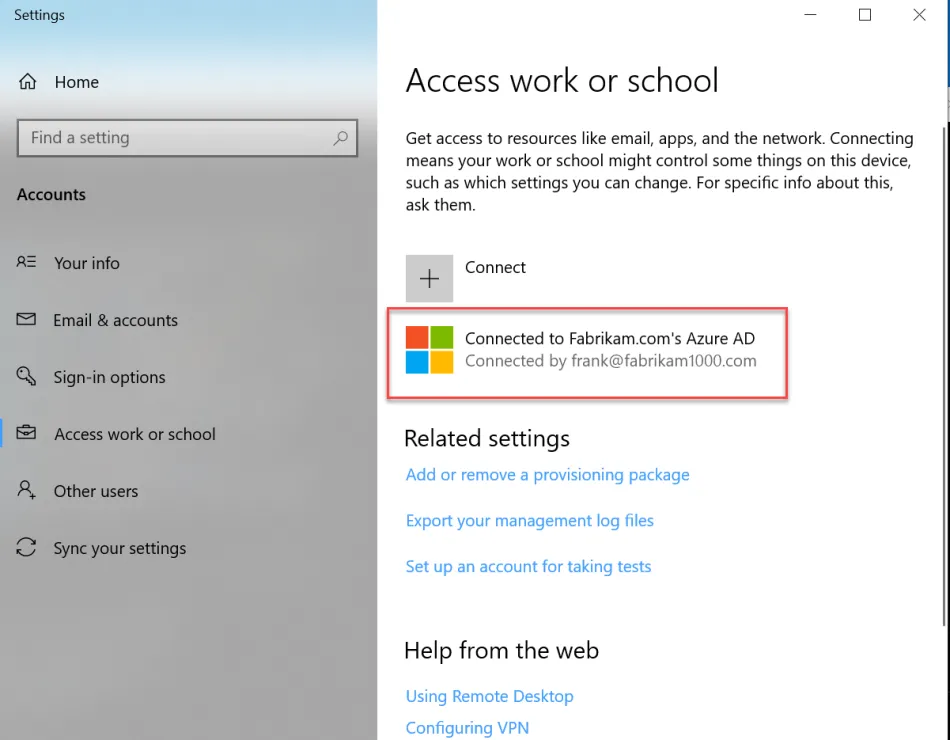Click the Microsoft logo beside Azure AD connection
The image size is (950, 740).
pyautogui.click(x=429, y=350)
